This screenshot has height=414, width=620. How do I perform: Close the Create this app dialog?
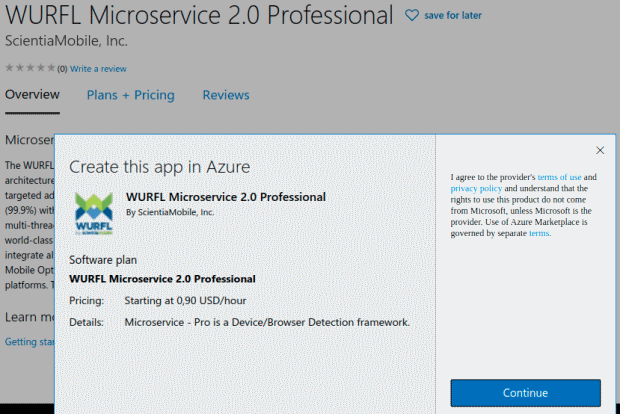(x=600, y=150)
